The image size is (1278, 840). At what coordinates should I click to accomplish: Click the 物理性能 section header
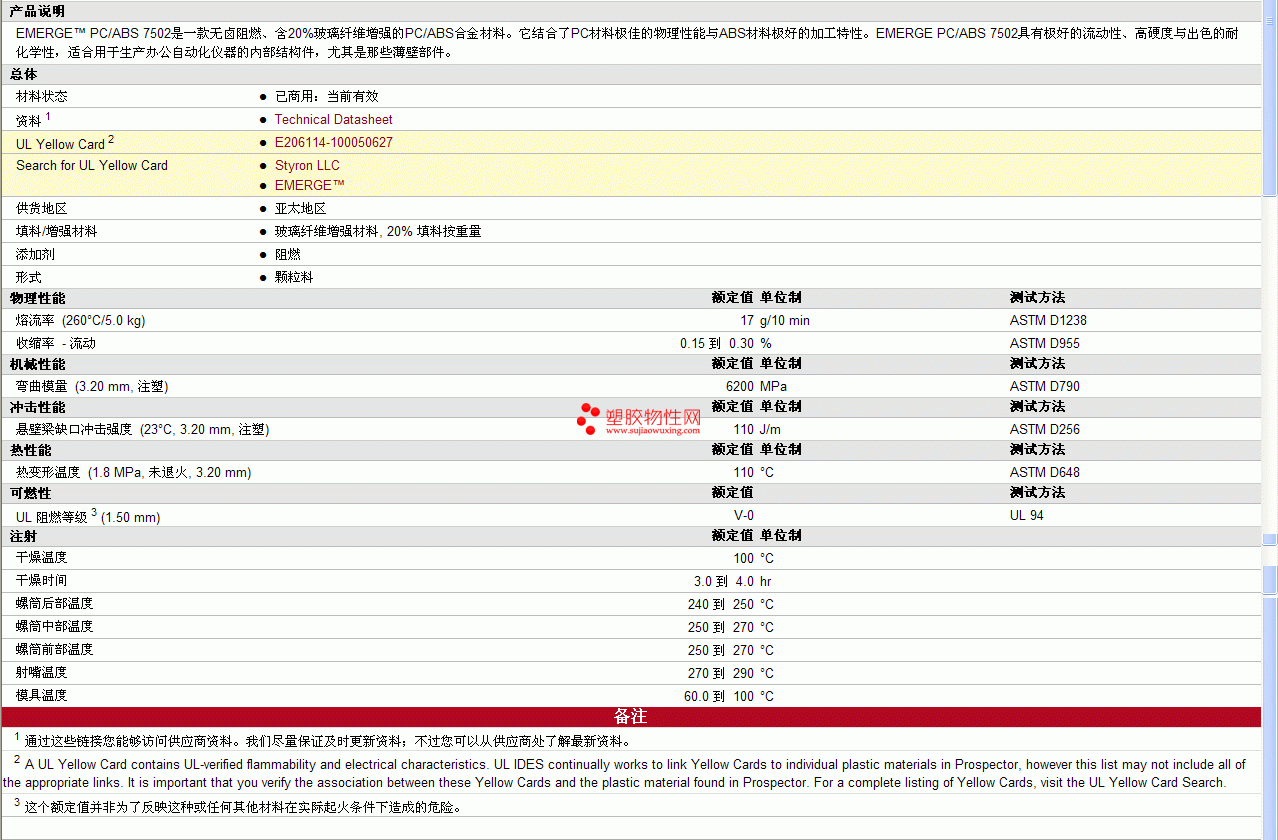coord(37,298)
